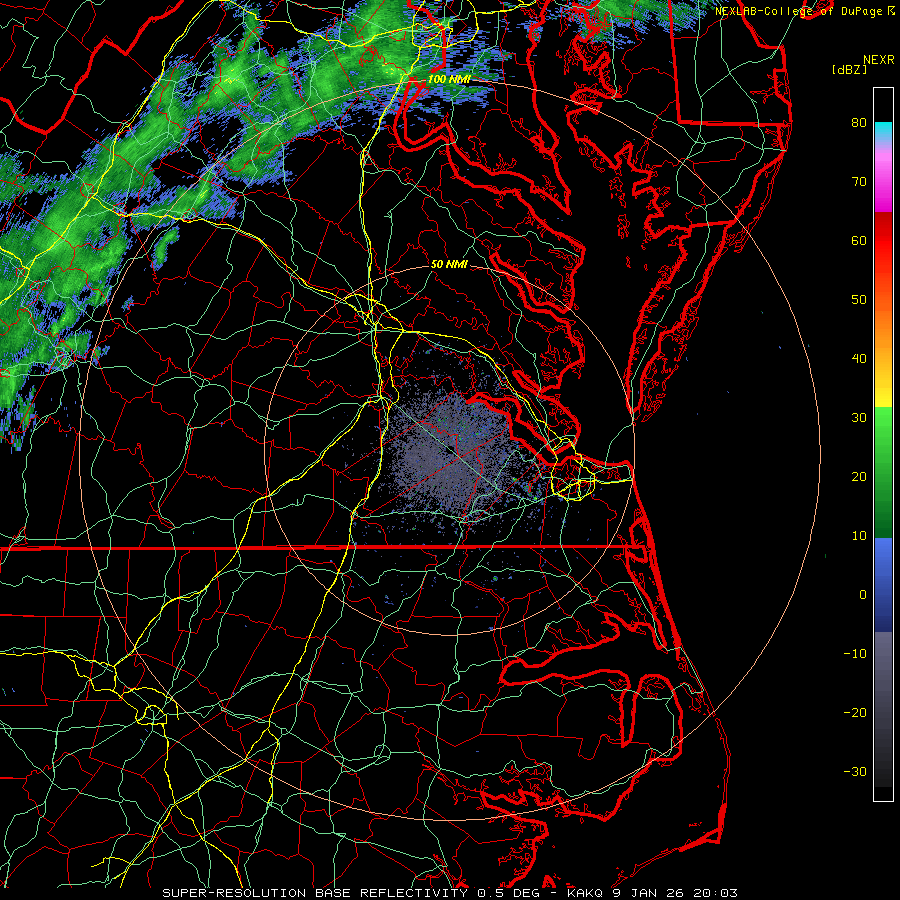The image size is (900, 900).
Task: Click the 20 value on dBZ scale
Action: [x=859, y=477]
